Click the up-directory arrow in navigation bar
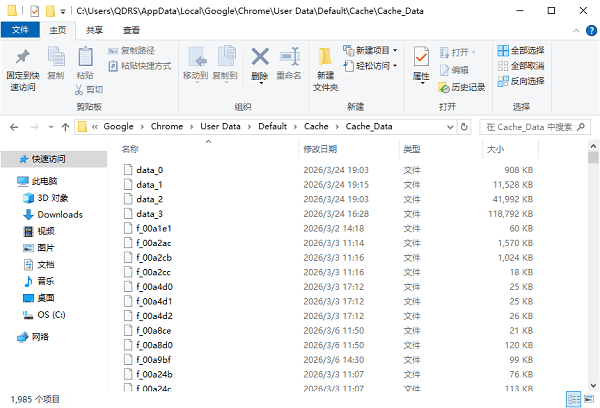600x408 pixels. [x=65, y=127]
